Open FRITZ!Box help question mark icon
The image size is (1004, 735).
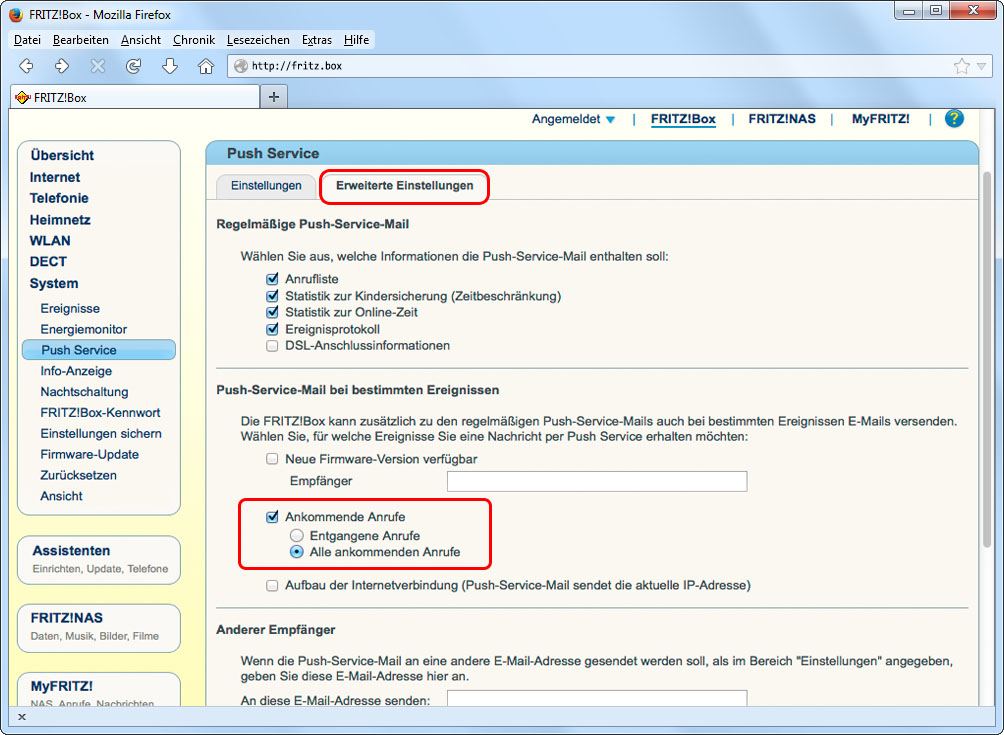coord(954,118)
